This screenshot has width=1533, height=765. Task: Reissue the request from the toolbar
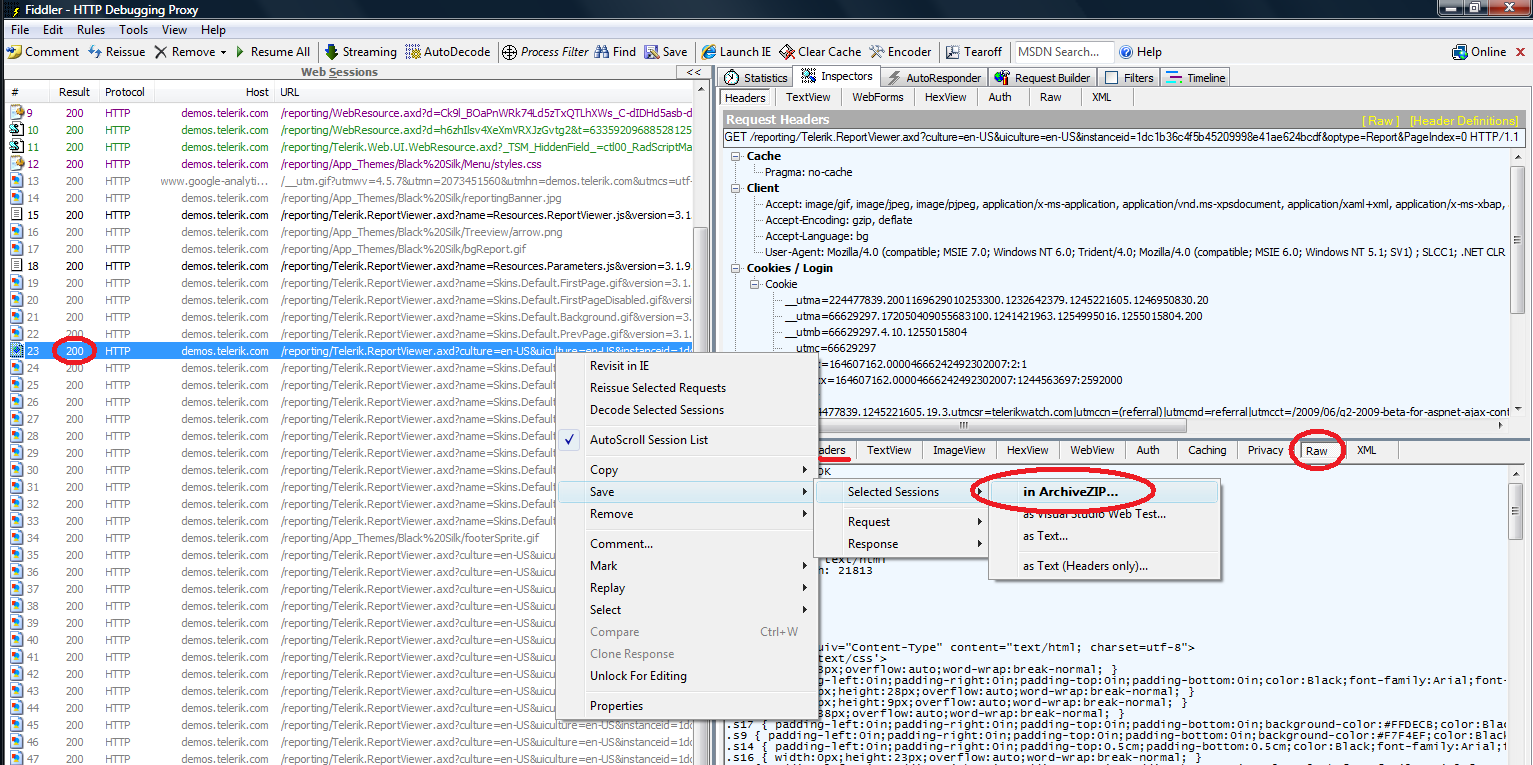(116, 52)
